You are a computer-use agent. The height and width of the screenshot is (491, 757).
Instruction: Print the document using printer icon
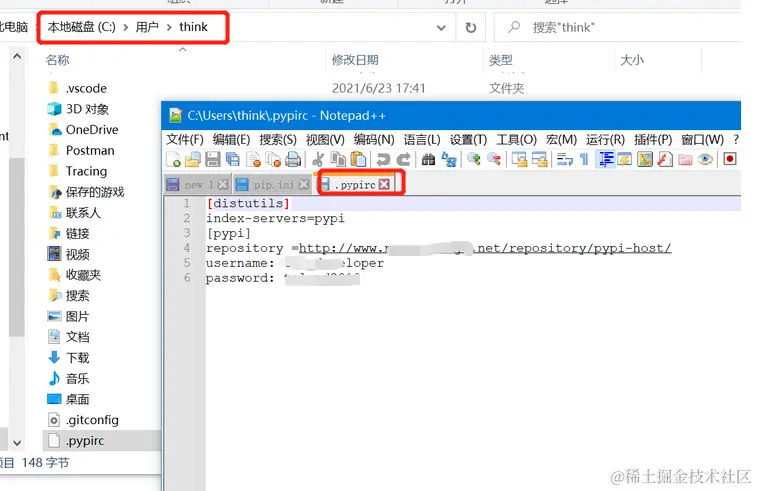click(x=293, y=159)
